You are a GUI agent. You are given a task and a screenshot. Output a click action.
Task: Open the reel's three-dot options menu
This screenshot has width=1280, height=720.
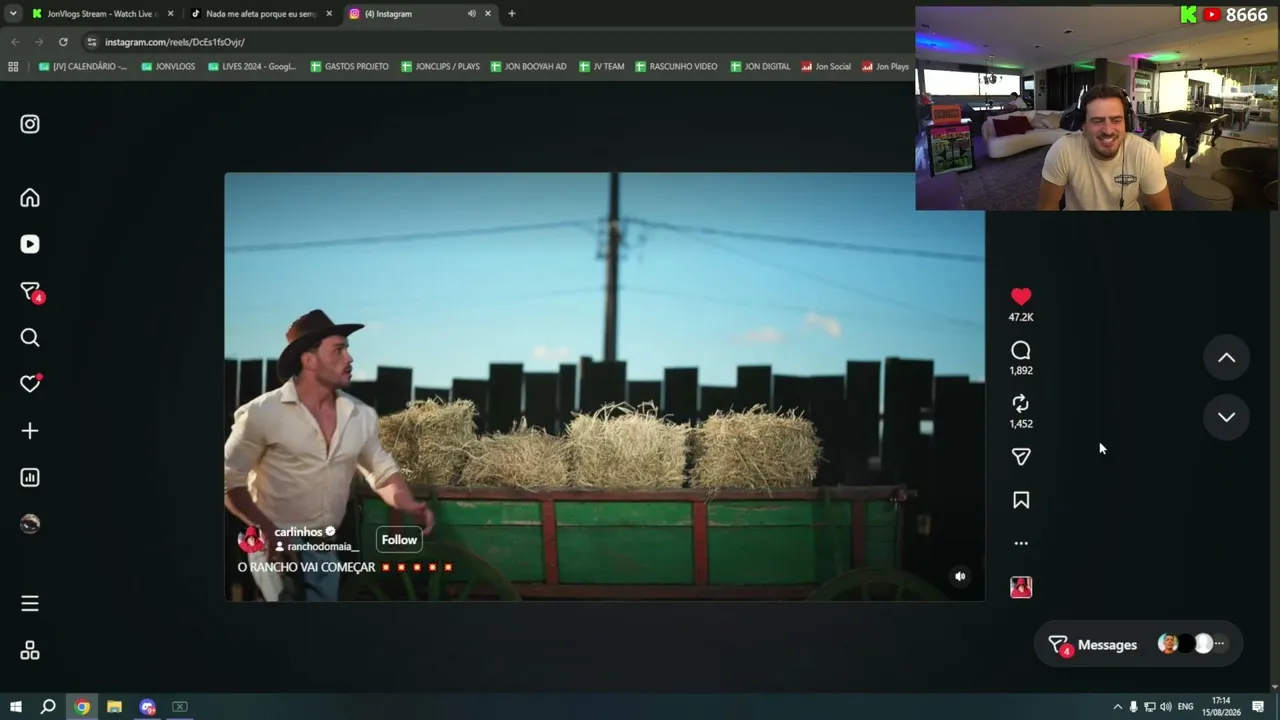click(1021, 543)
